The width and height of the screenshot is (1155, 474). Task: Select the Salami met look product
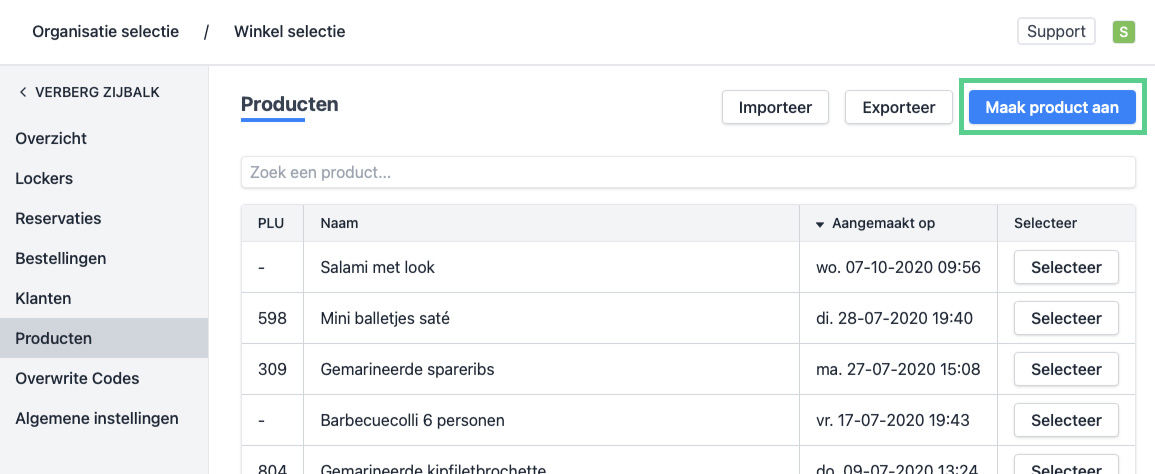(x=1066, y=268)
